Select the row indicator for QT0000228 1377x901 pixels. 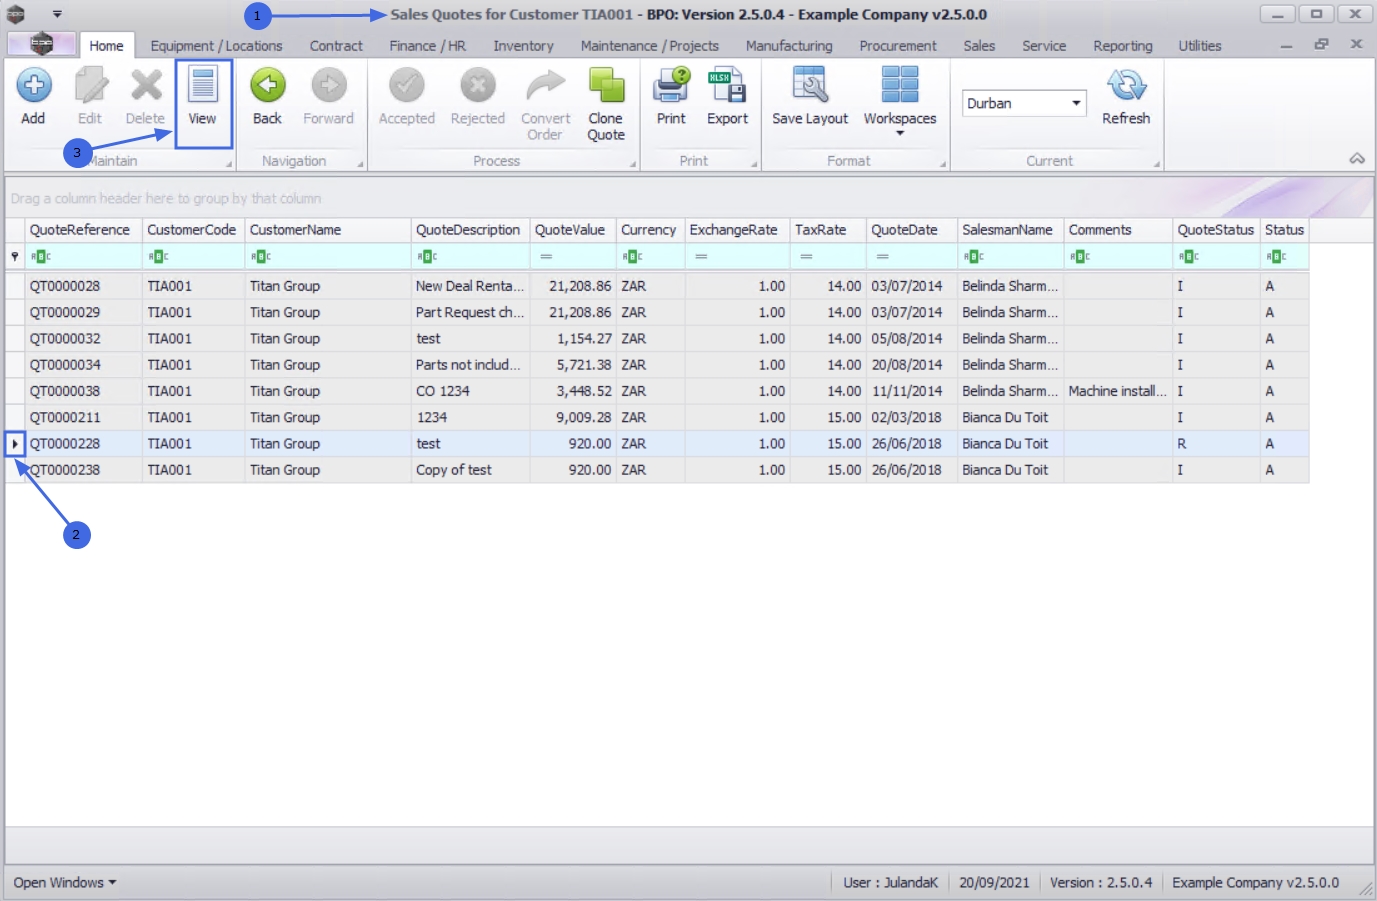click(15, 444)
